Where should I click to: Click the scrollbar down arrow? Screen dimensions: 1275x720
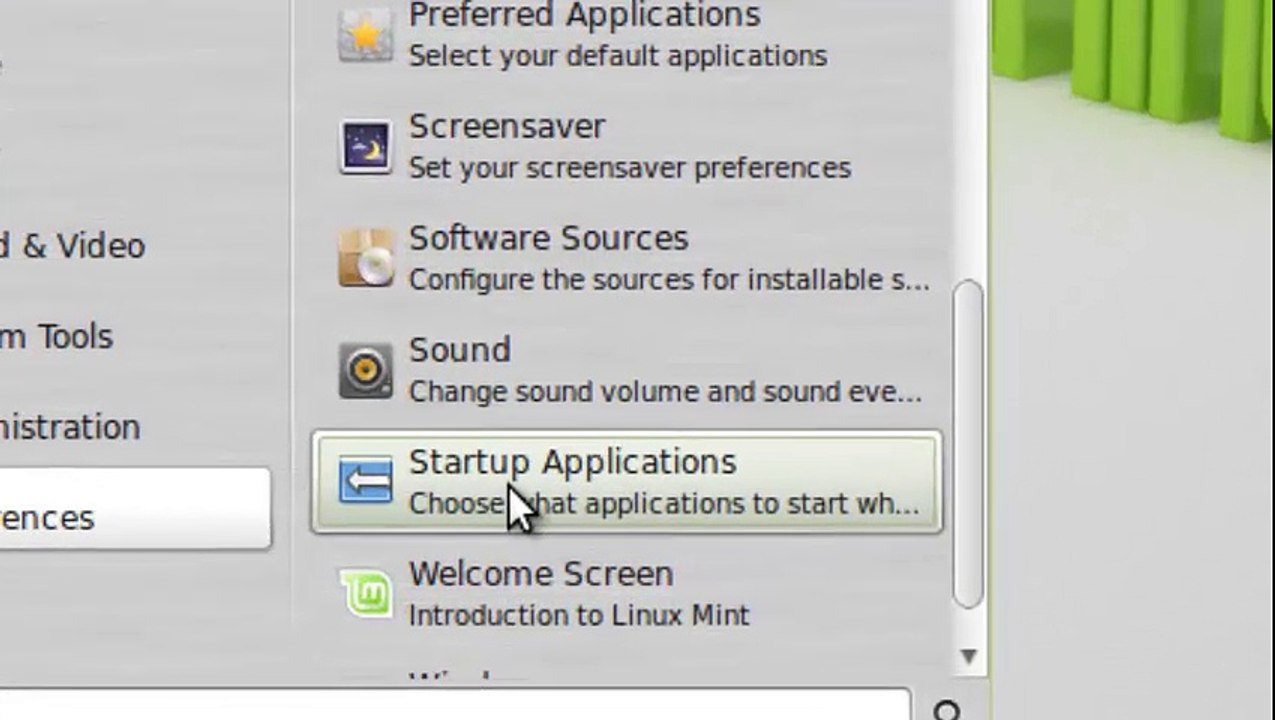[x=968, y=656]
